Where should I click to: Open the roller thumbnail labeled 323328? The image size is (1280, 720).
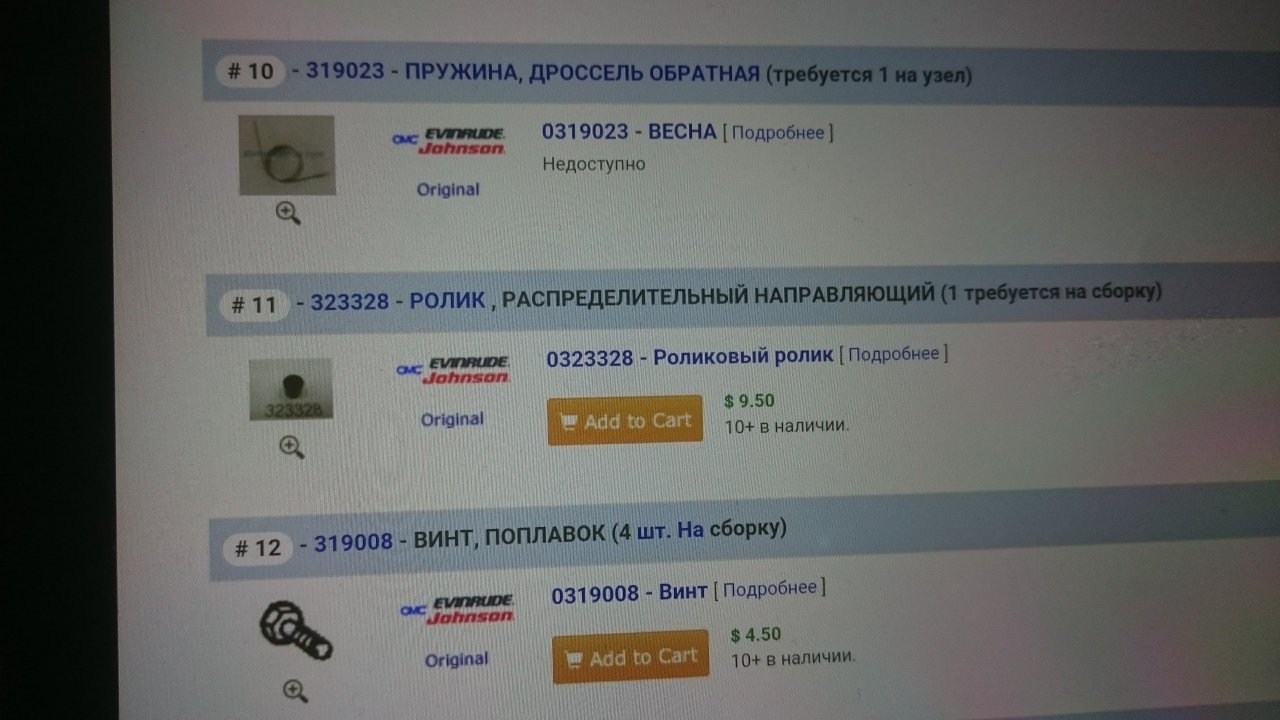pyautogui.click(x=291, y=389)
